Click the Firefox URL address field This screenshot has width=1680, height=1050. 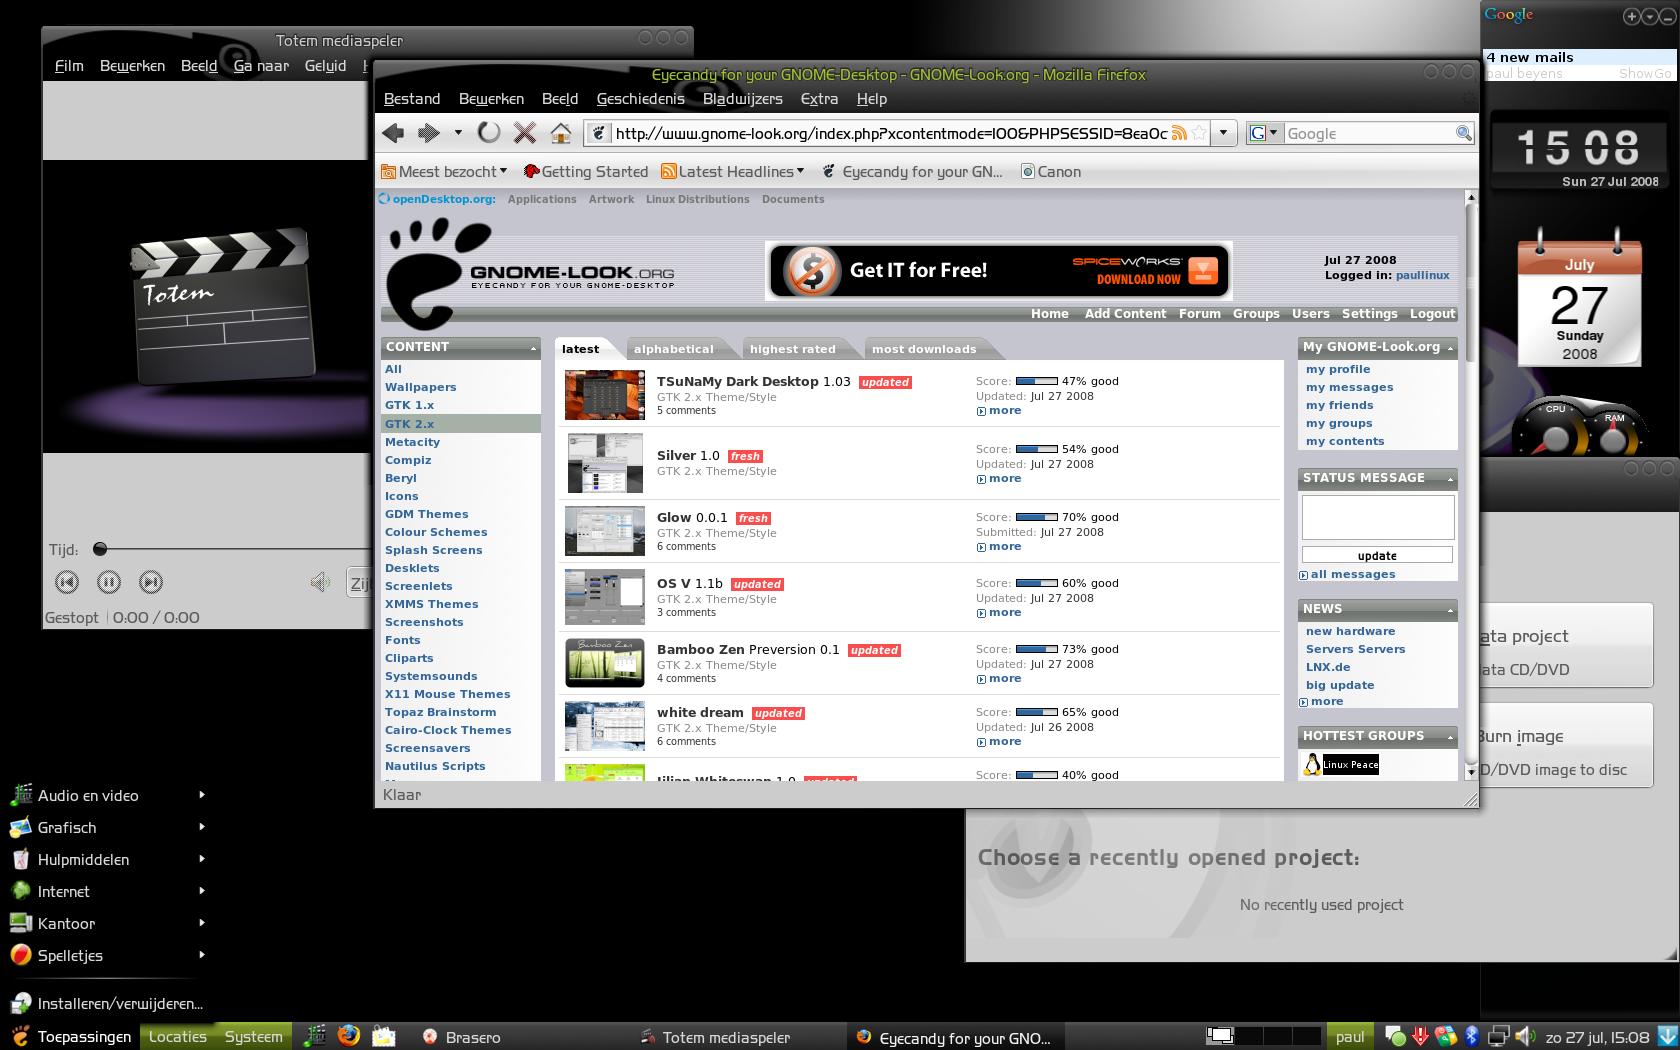[x=890, y=133]
